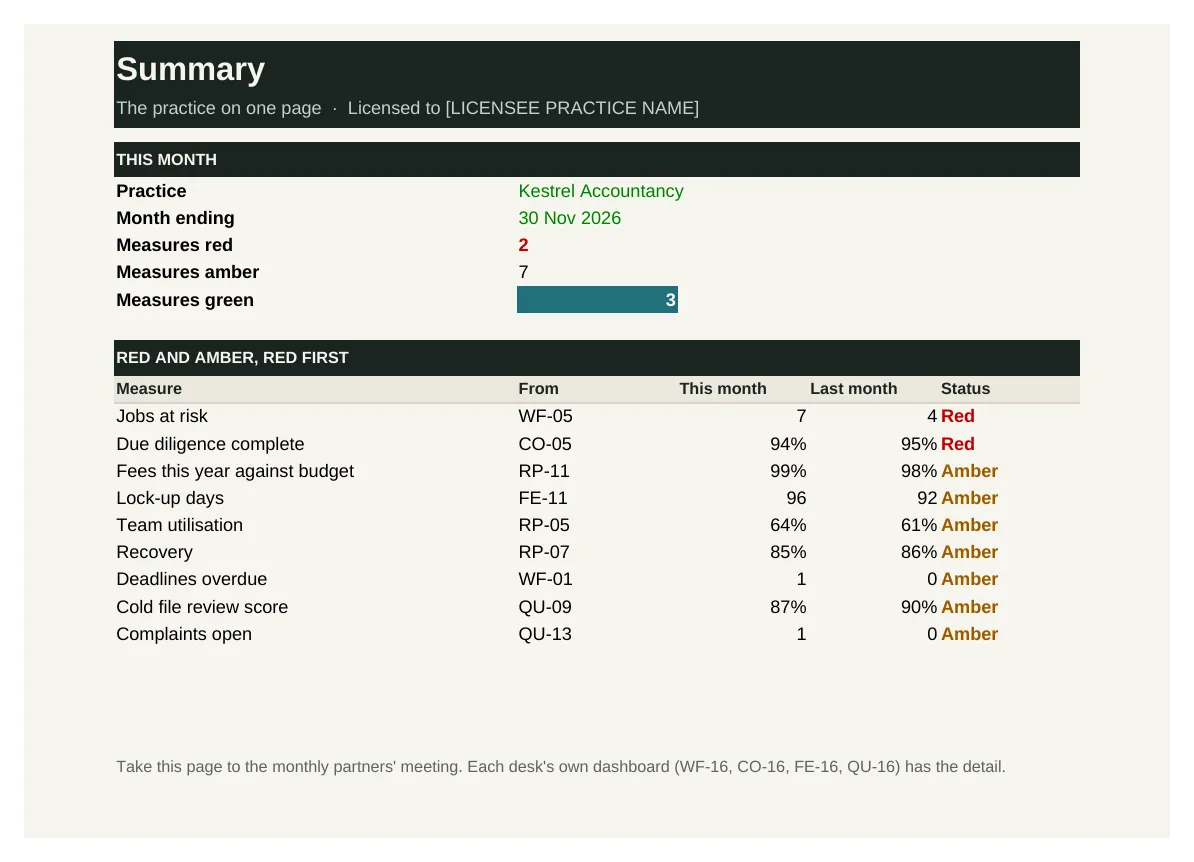Click this month's 64% for Team utilisation

[788, 525]
